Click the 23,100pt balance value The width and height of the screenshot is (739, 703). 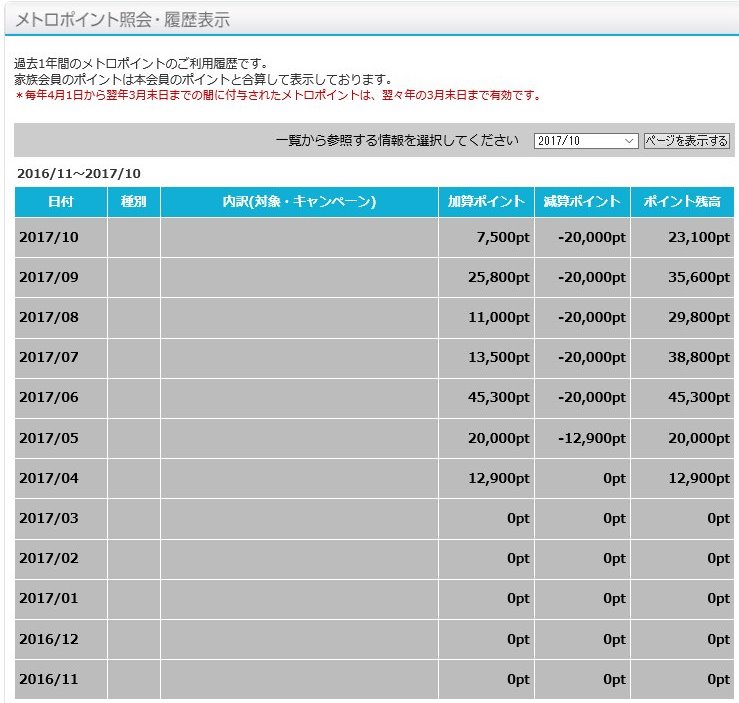[x=699, y=237]
